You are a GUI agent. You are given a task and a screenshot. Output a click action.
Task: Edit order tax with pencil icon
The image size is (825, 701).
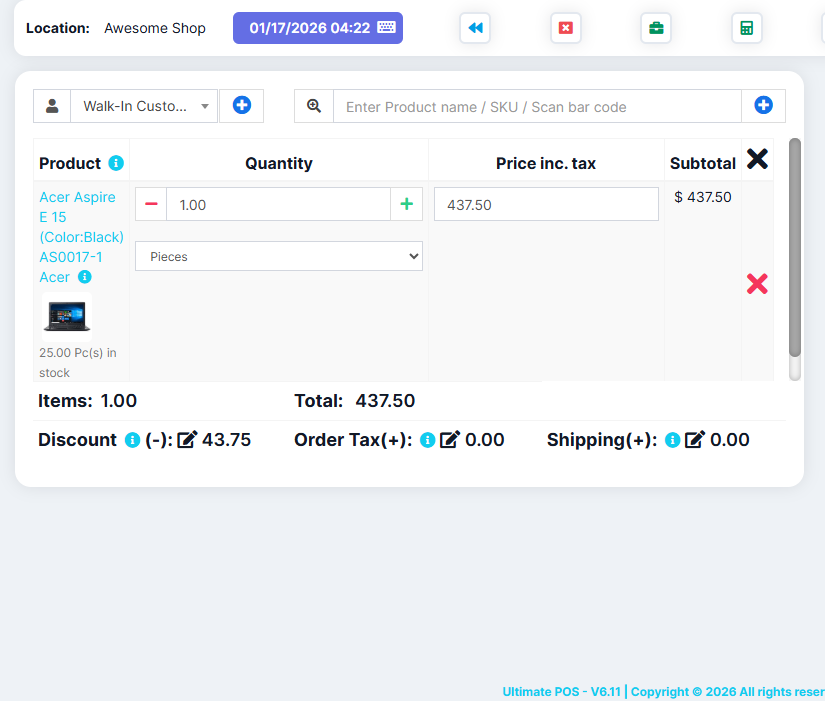pos(450,440)
